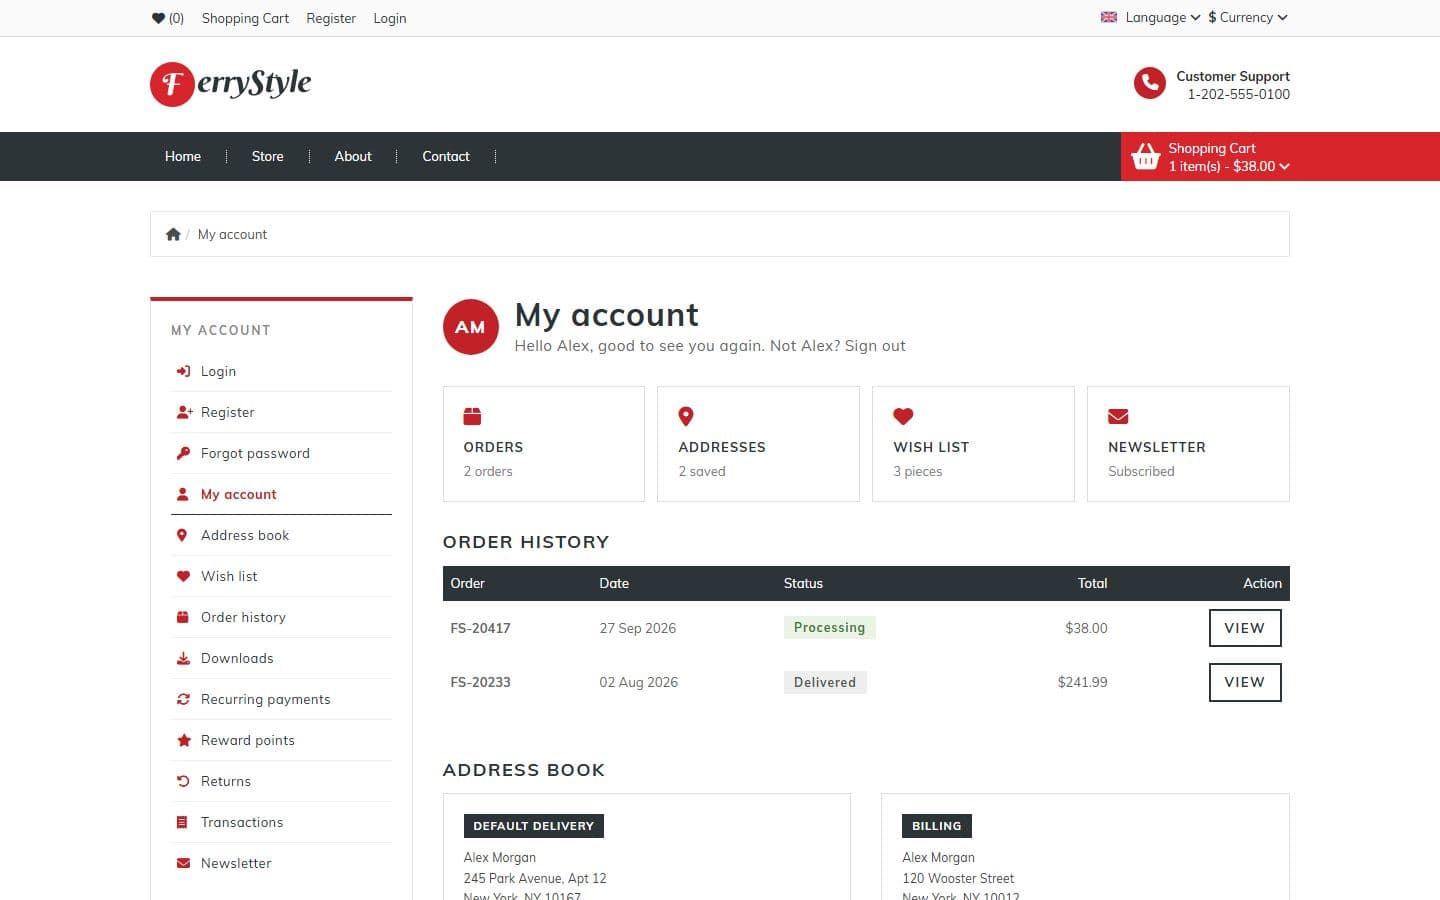This screenshot has width=1440, height=900.
Task: View order FS-20417
Action: pos(1245,628)
